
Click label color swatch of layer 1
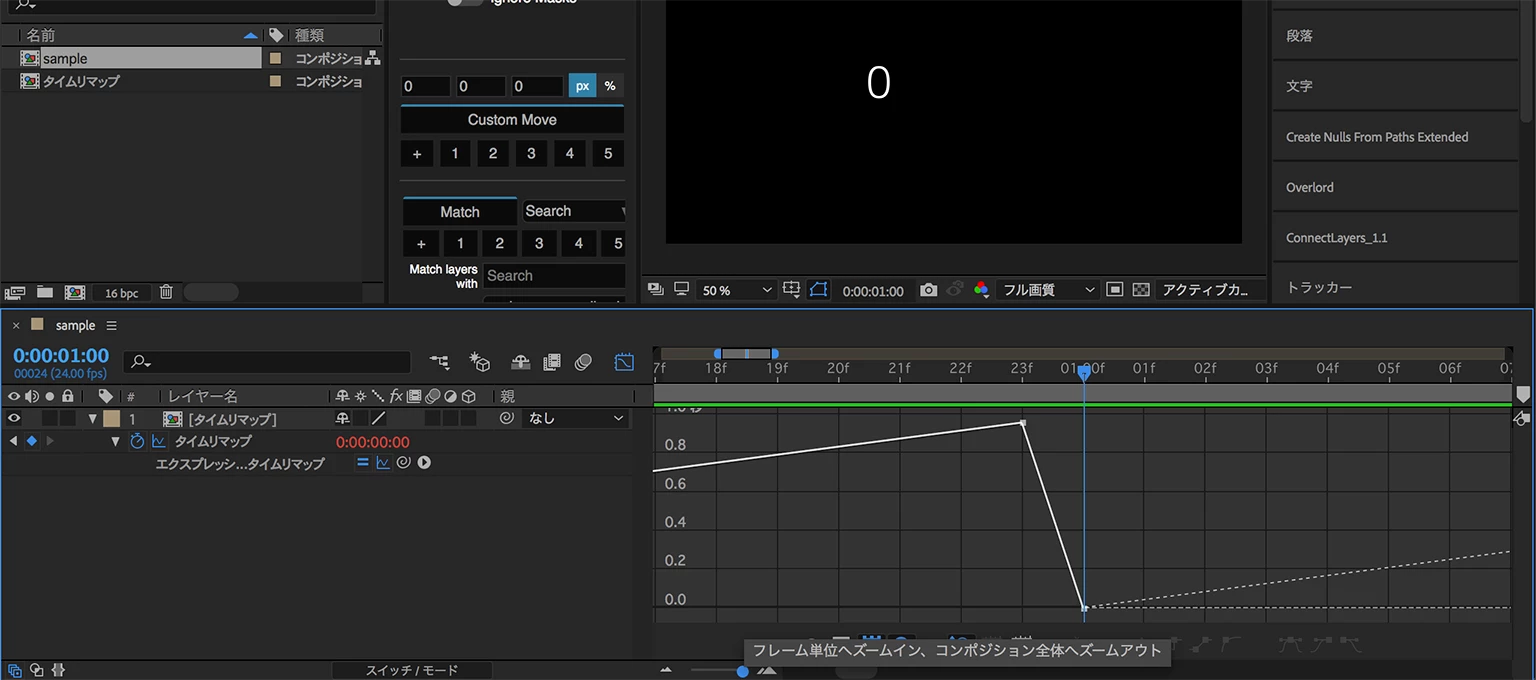[x=111, y=418]
